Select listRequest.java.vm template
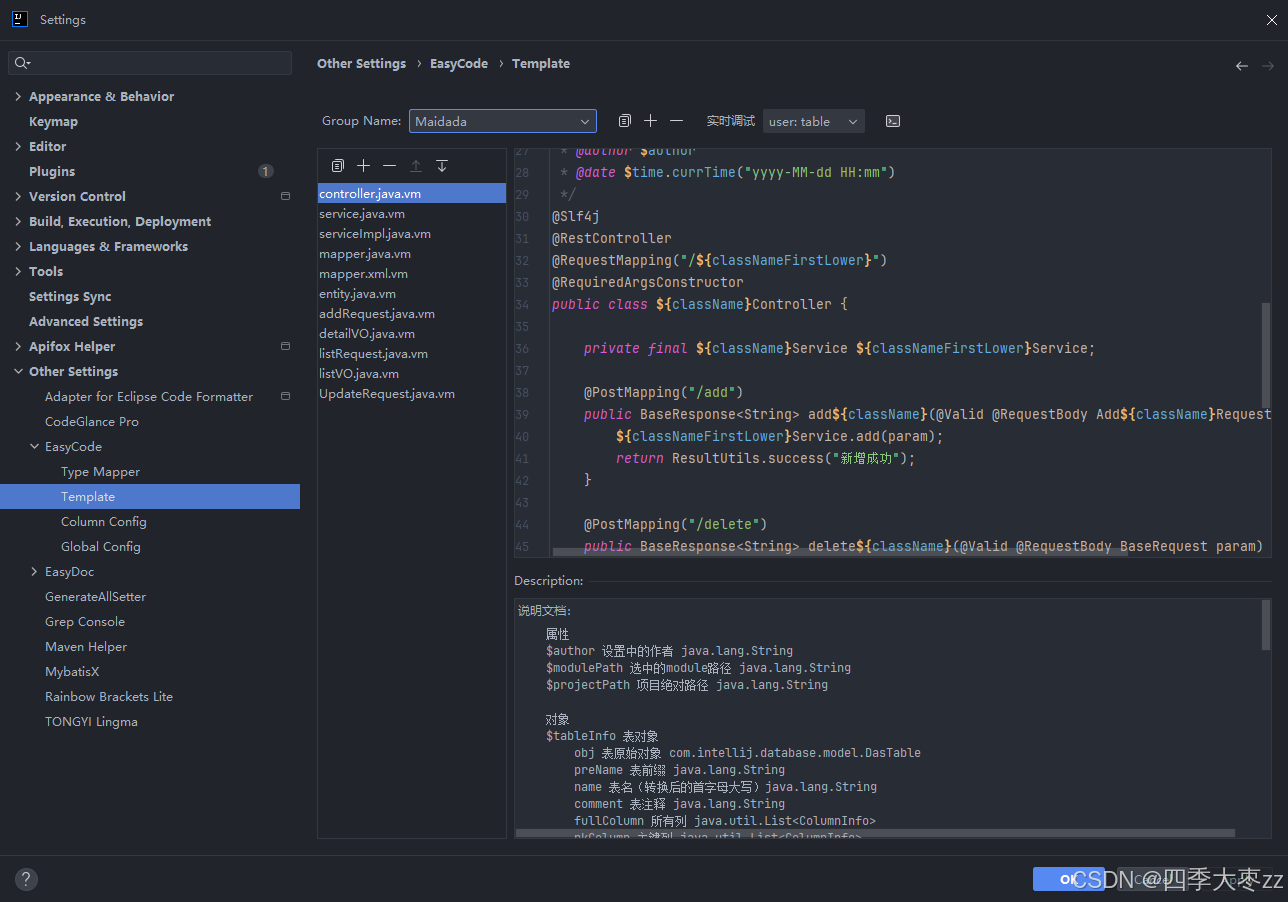 412,353
